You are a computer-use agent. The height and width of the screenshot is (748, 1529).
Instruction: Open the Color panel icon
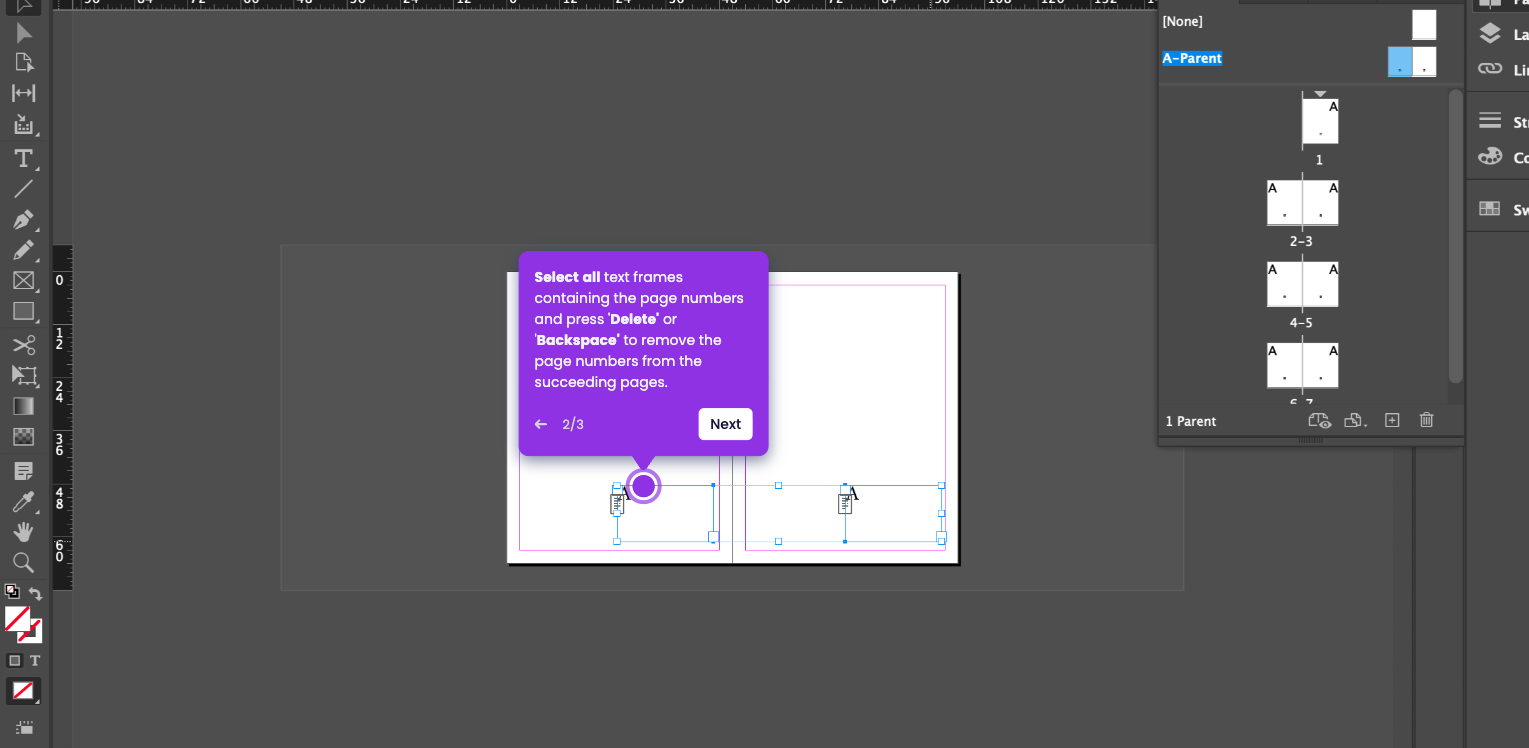[x=1490, y=157]
